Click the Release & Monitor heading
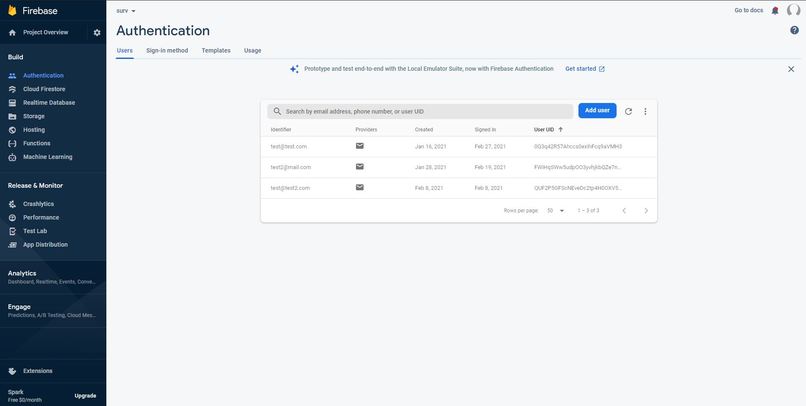 click(35, 186)
